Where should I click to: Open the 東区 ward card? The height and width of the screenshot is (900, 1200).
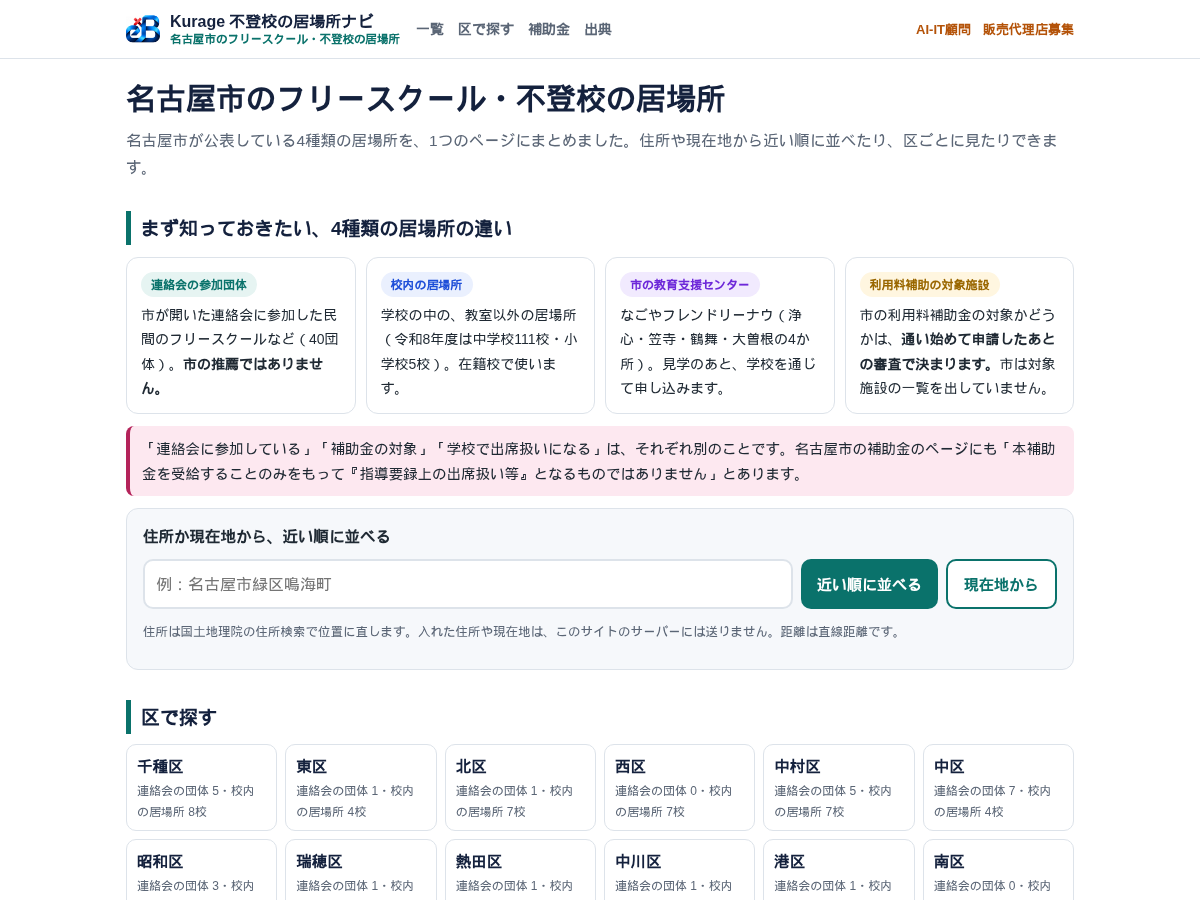pyautogui.click(x=361, y=787)
